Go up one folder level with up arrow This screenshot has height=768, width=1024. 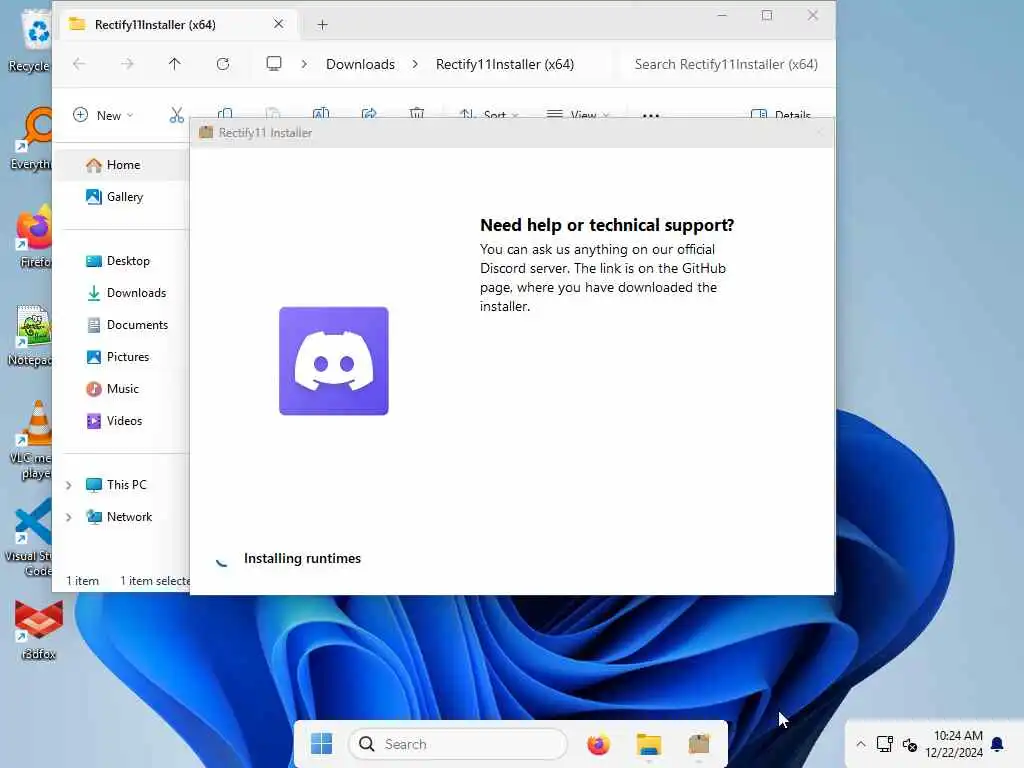click(174, 64)
